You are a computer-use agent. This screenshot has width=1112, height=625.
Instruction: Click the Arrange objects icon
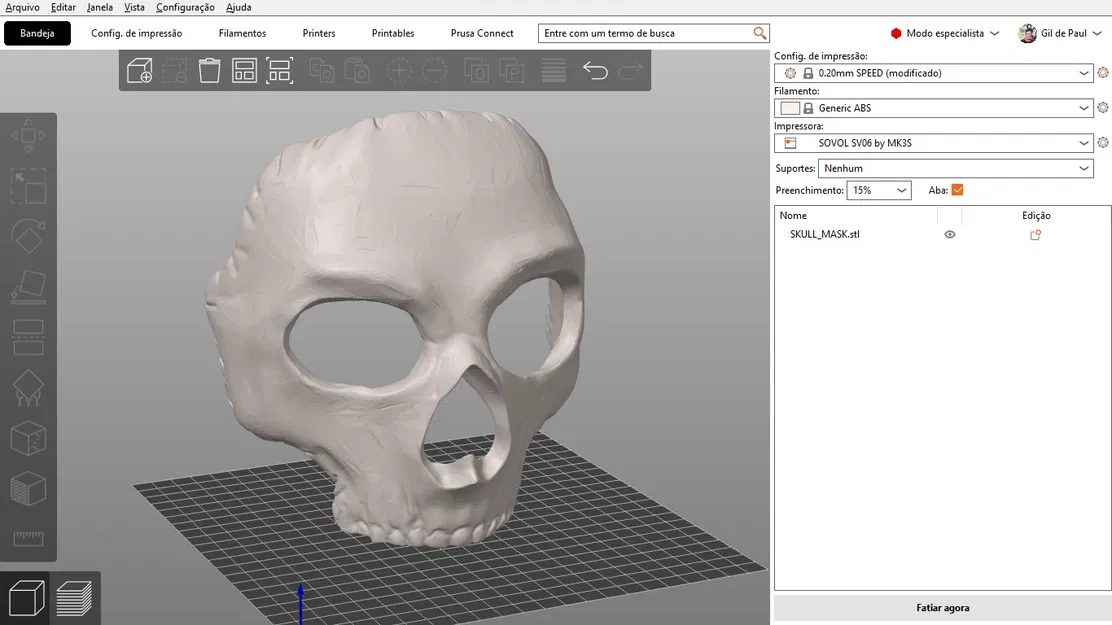tap(244, 71)
